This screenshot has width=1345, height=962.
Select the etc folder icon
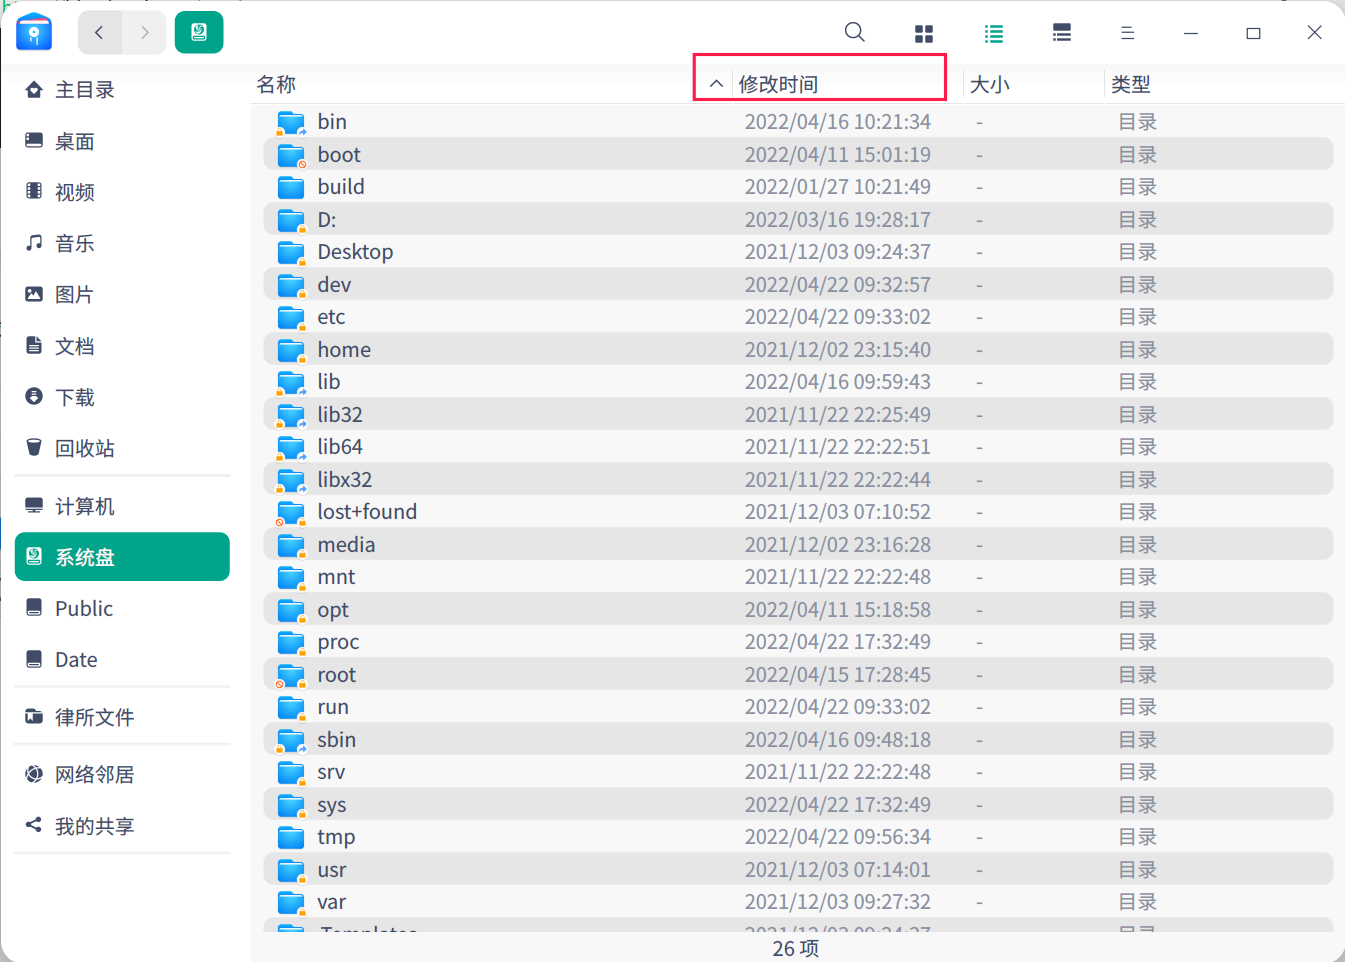(x=291, y=317)
